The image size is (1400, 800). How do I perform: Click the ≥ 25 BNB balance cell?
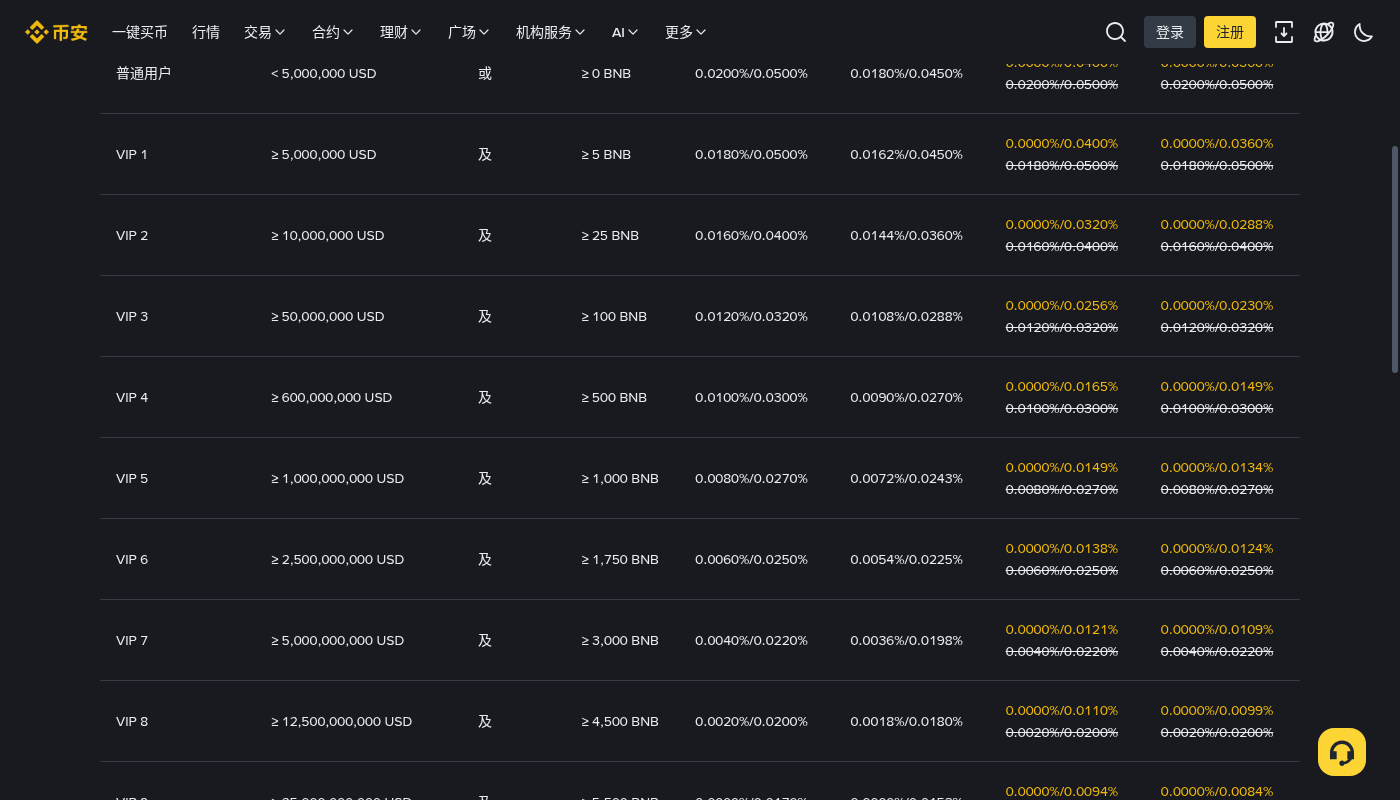tap(610, 235)
